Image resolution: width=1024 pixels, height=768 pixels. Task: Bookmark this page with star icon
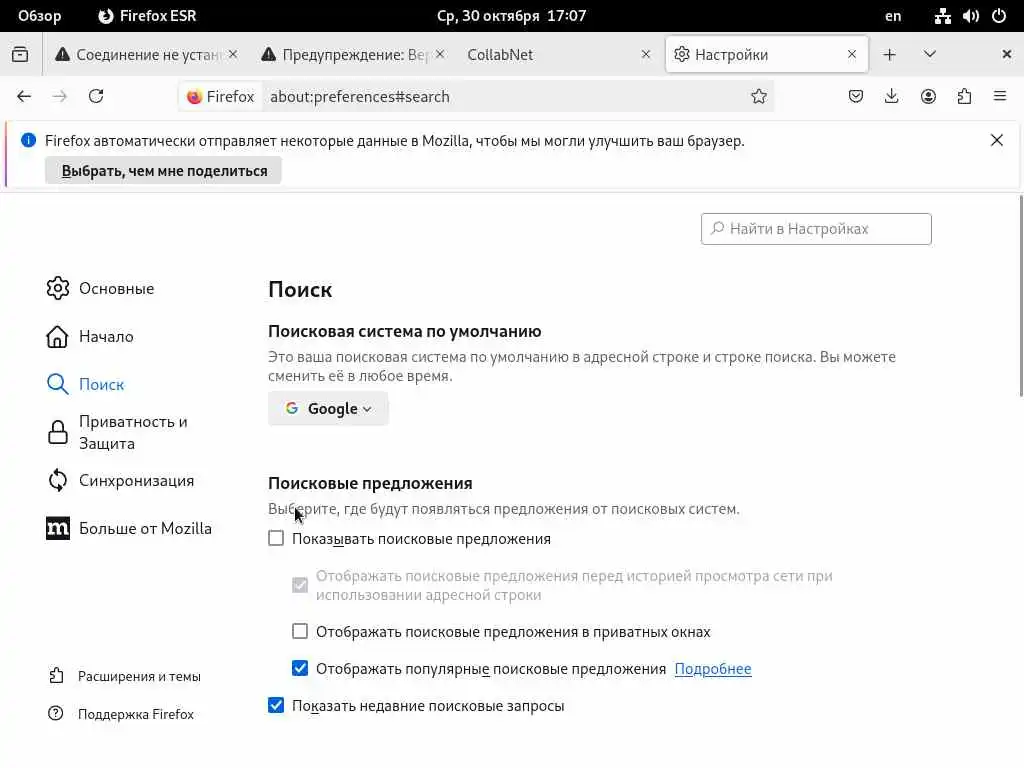759,97
